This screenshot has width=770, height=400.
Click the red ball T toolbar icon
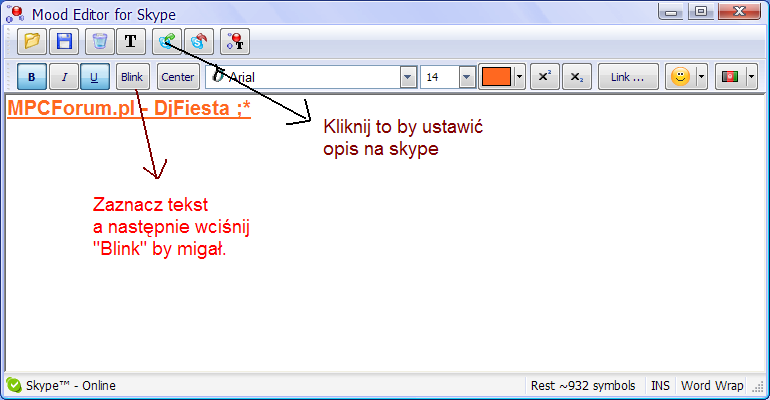click(235, 41)
